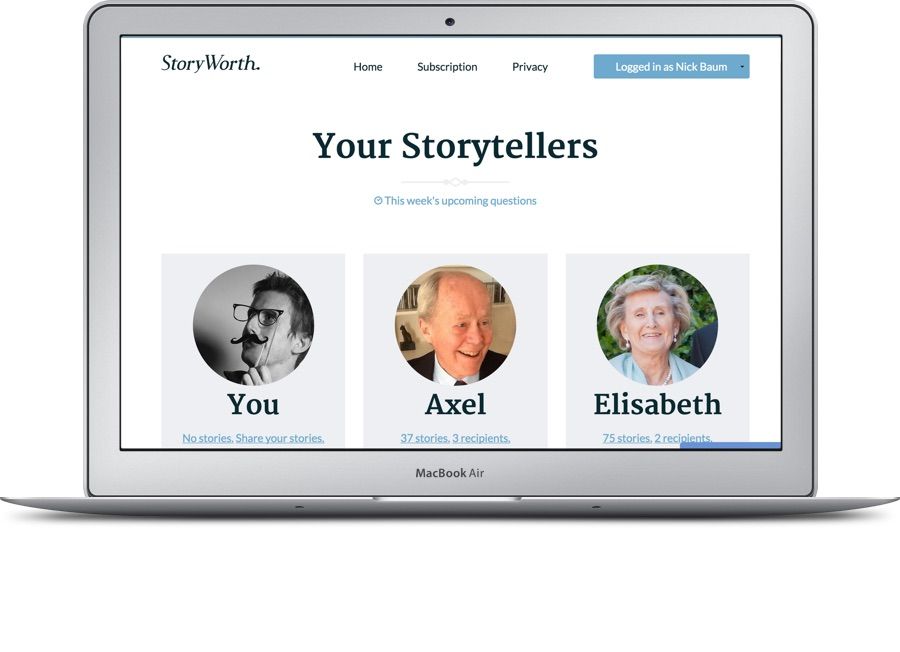The width and height of the screenshot is (900, 652).
Task: Open Elisabeth's 75 stories, 2 recipients link
Action: coord(657,438)
